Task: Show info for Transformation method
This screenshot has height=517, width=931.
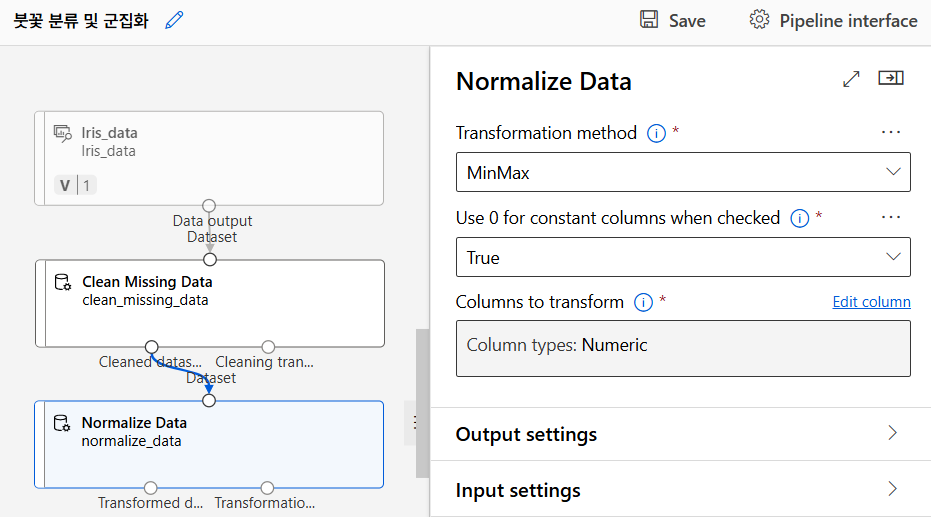Action: tap(656, 133)
